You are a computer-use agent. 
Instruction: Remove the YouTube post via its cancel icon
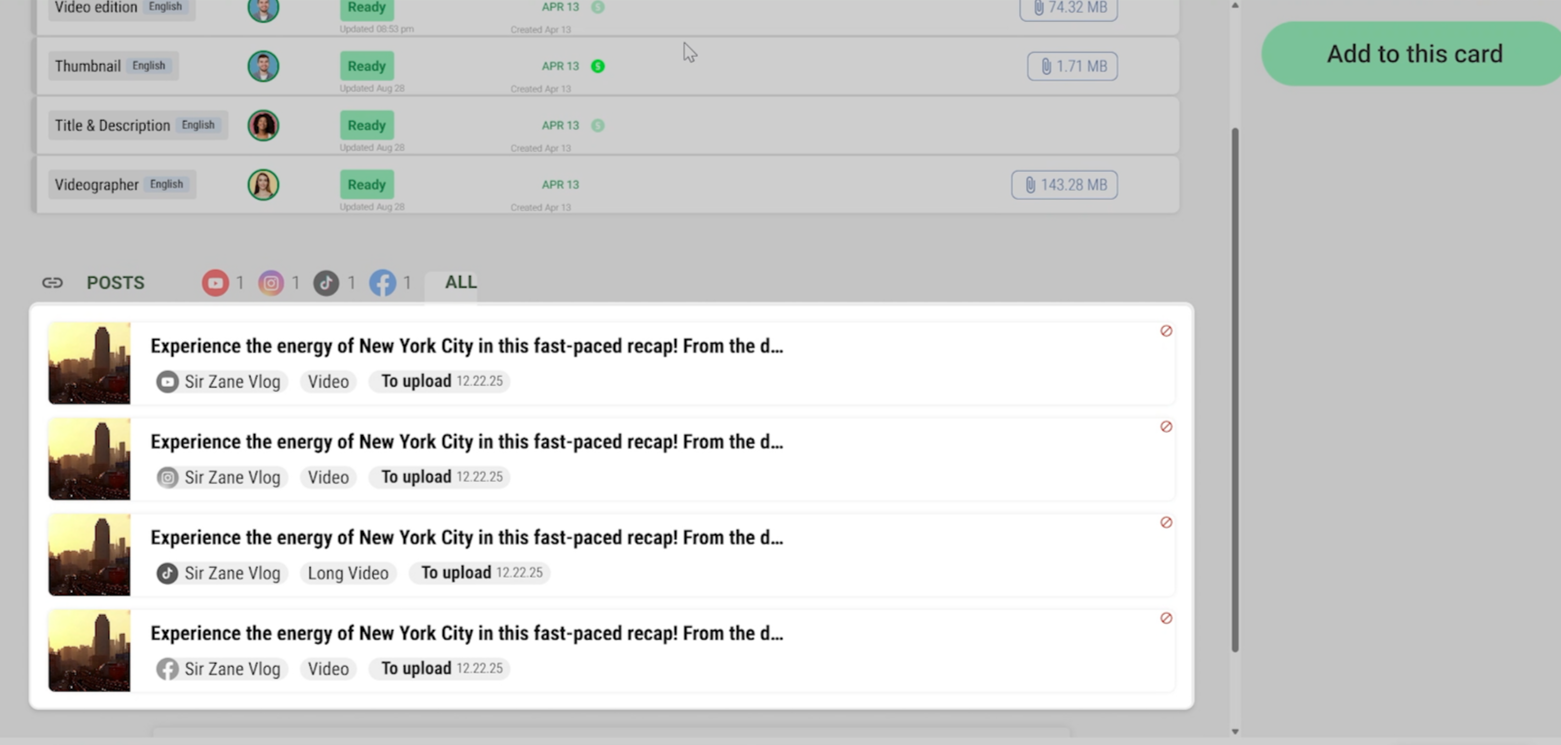[x=1166, y=331]
